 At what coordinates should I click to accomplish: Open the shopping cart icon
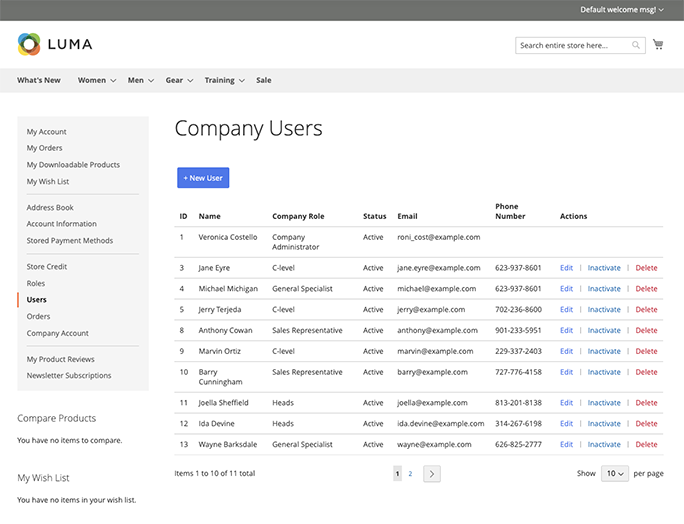pyautogui.click(x=658, y=45)
